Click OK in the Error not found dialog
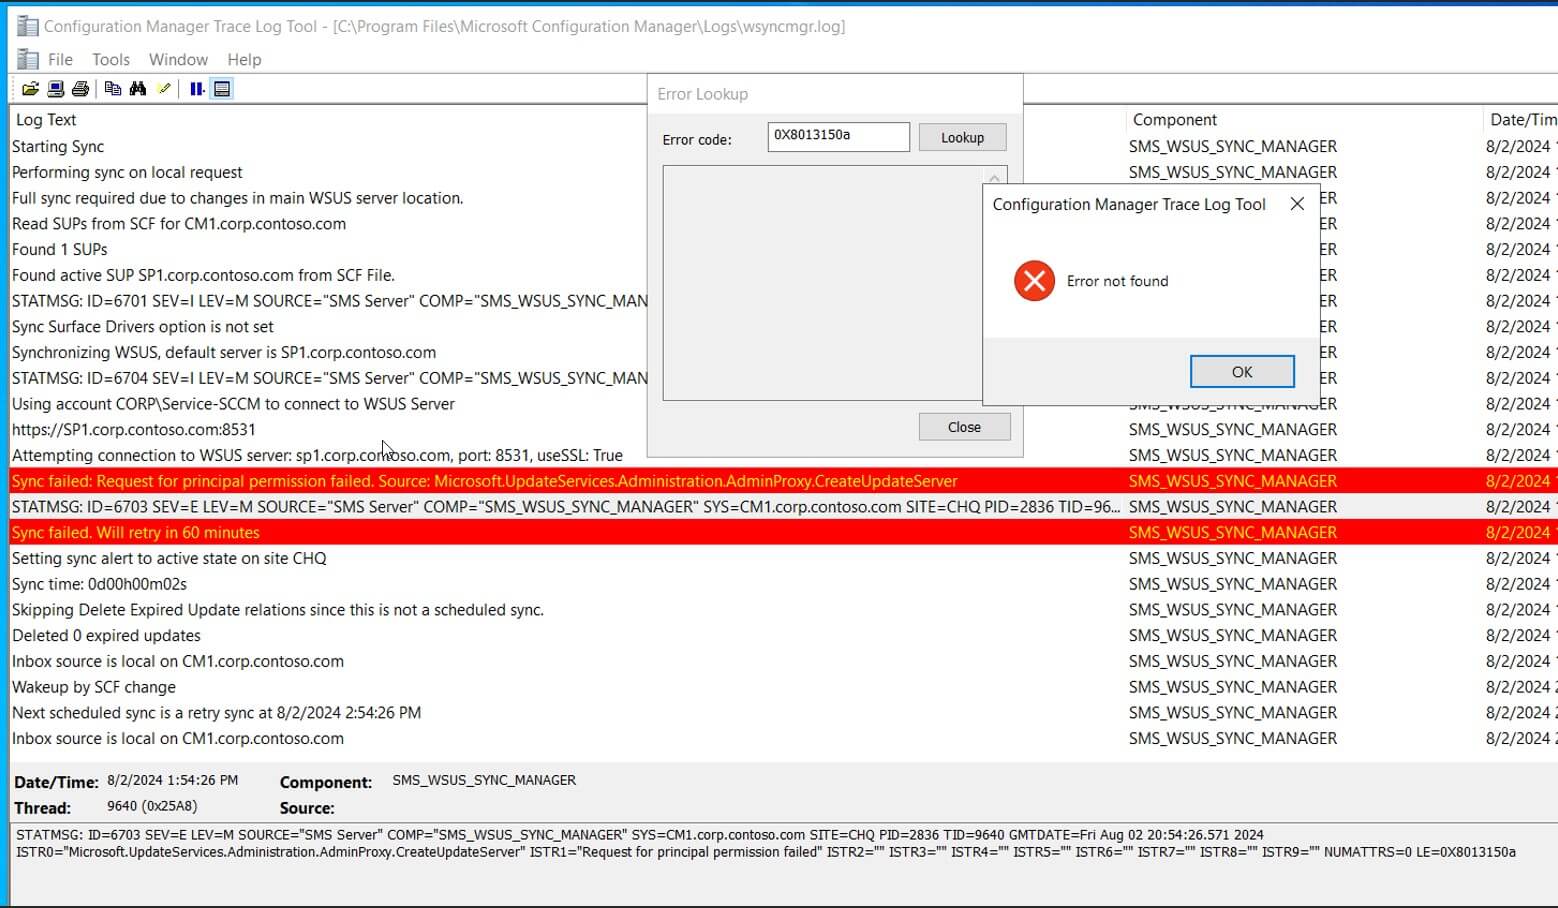Screen dimensions: 1558x908 (x=1242, y=372)
